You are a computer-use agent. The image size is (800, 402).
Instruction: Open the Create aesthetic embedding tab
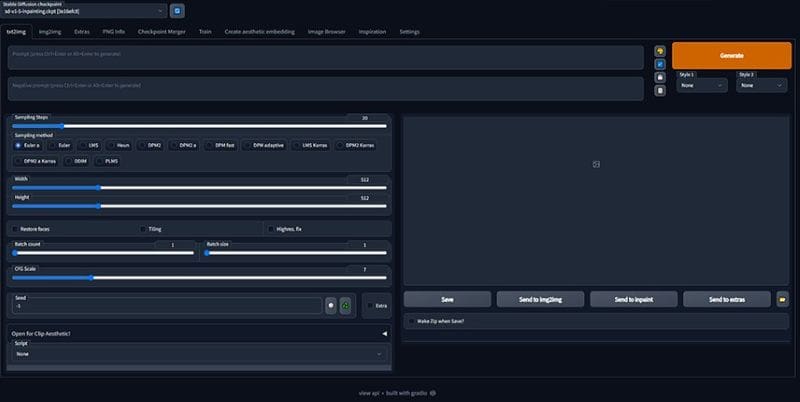(260, 32)
